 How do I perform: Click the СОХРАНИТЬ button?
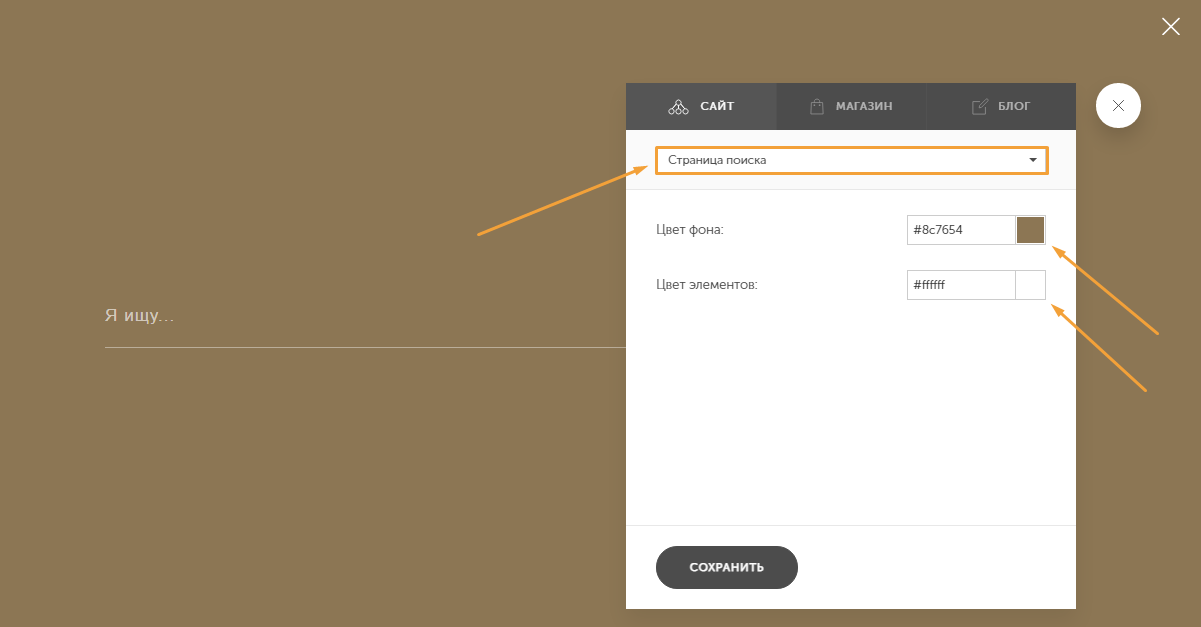pos(727,567)
